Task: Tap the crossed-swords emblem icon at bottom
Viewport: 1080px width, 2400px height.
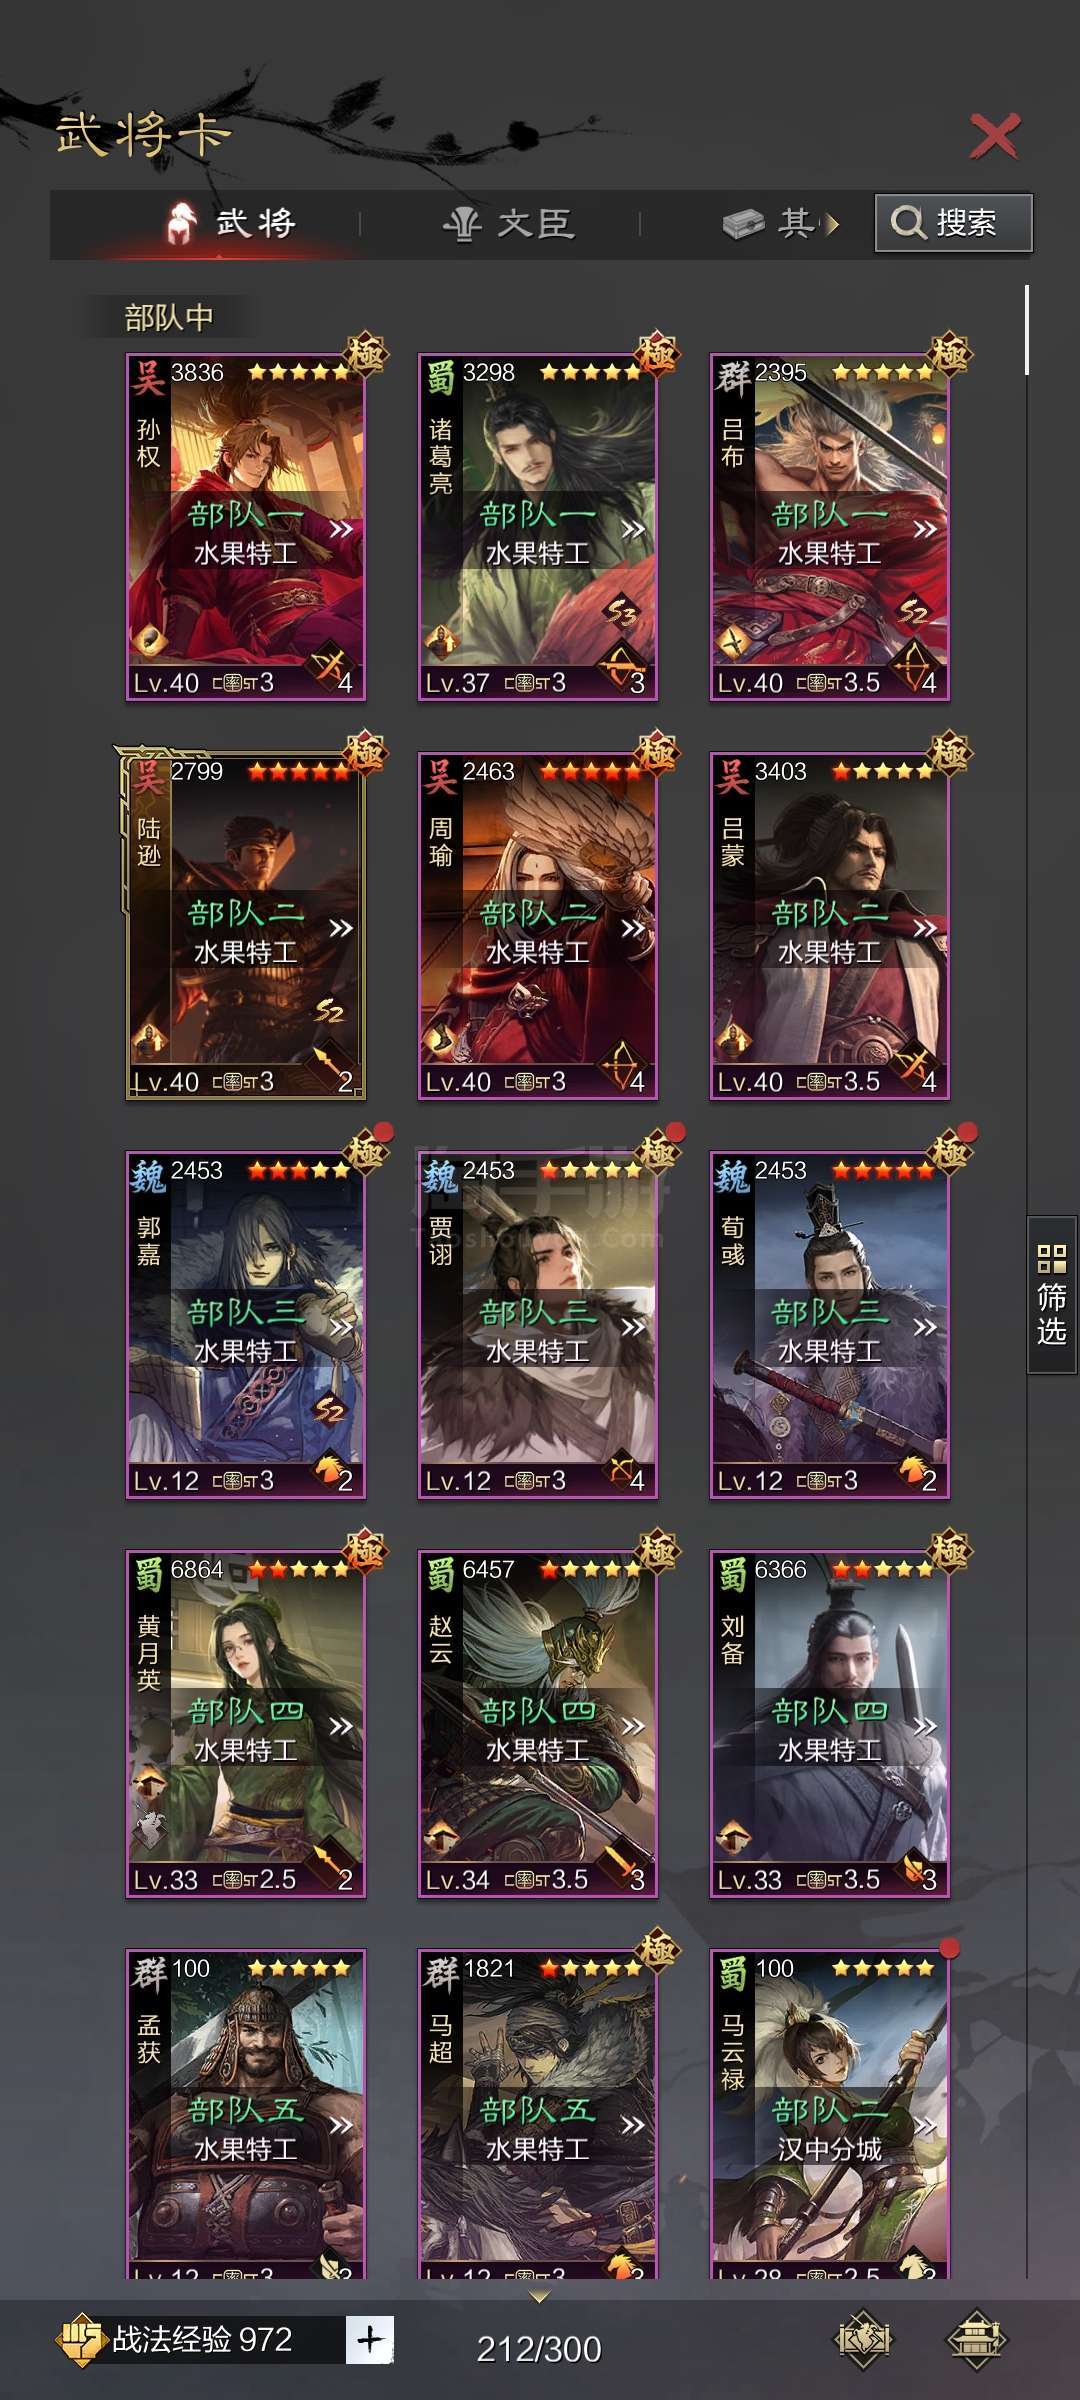Action: tap(863, 2339)
